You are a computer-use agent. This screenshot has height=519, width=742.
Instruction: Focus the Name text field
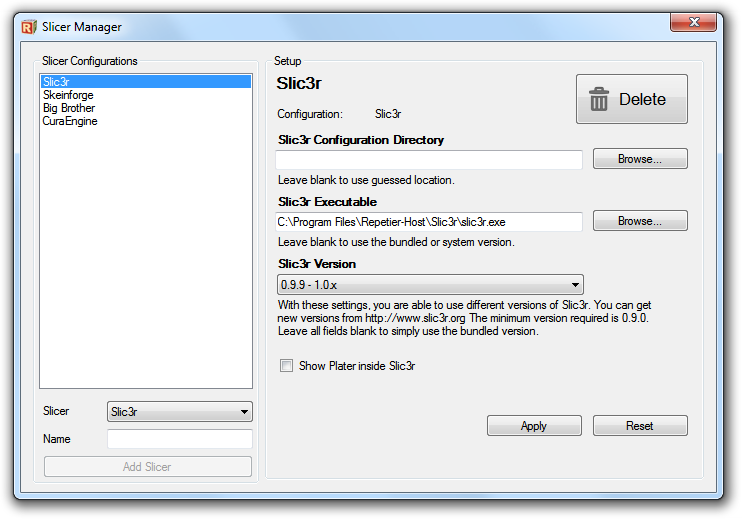(x=179, y=439)
